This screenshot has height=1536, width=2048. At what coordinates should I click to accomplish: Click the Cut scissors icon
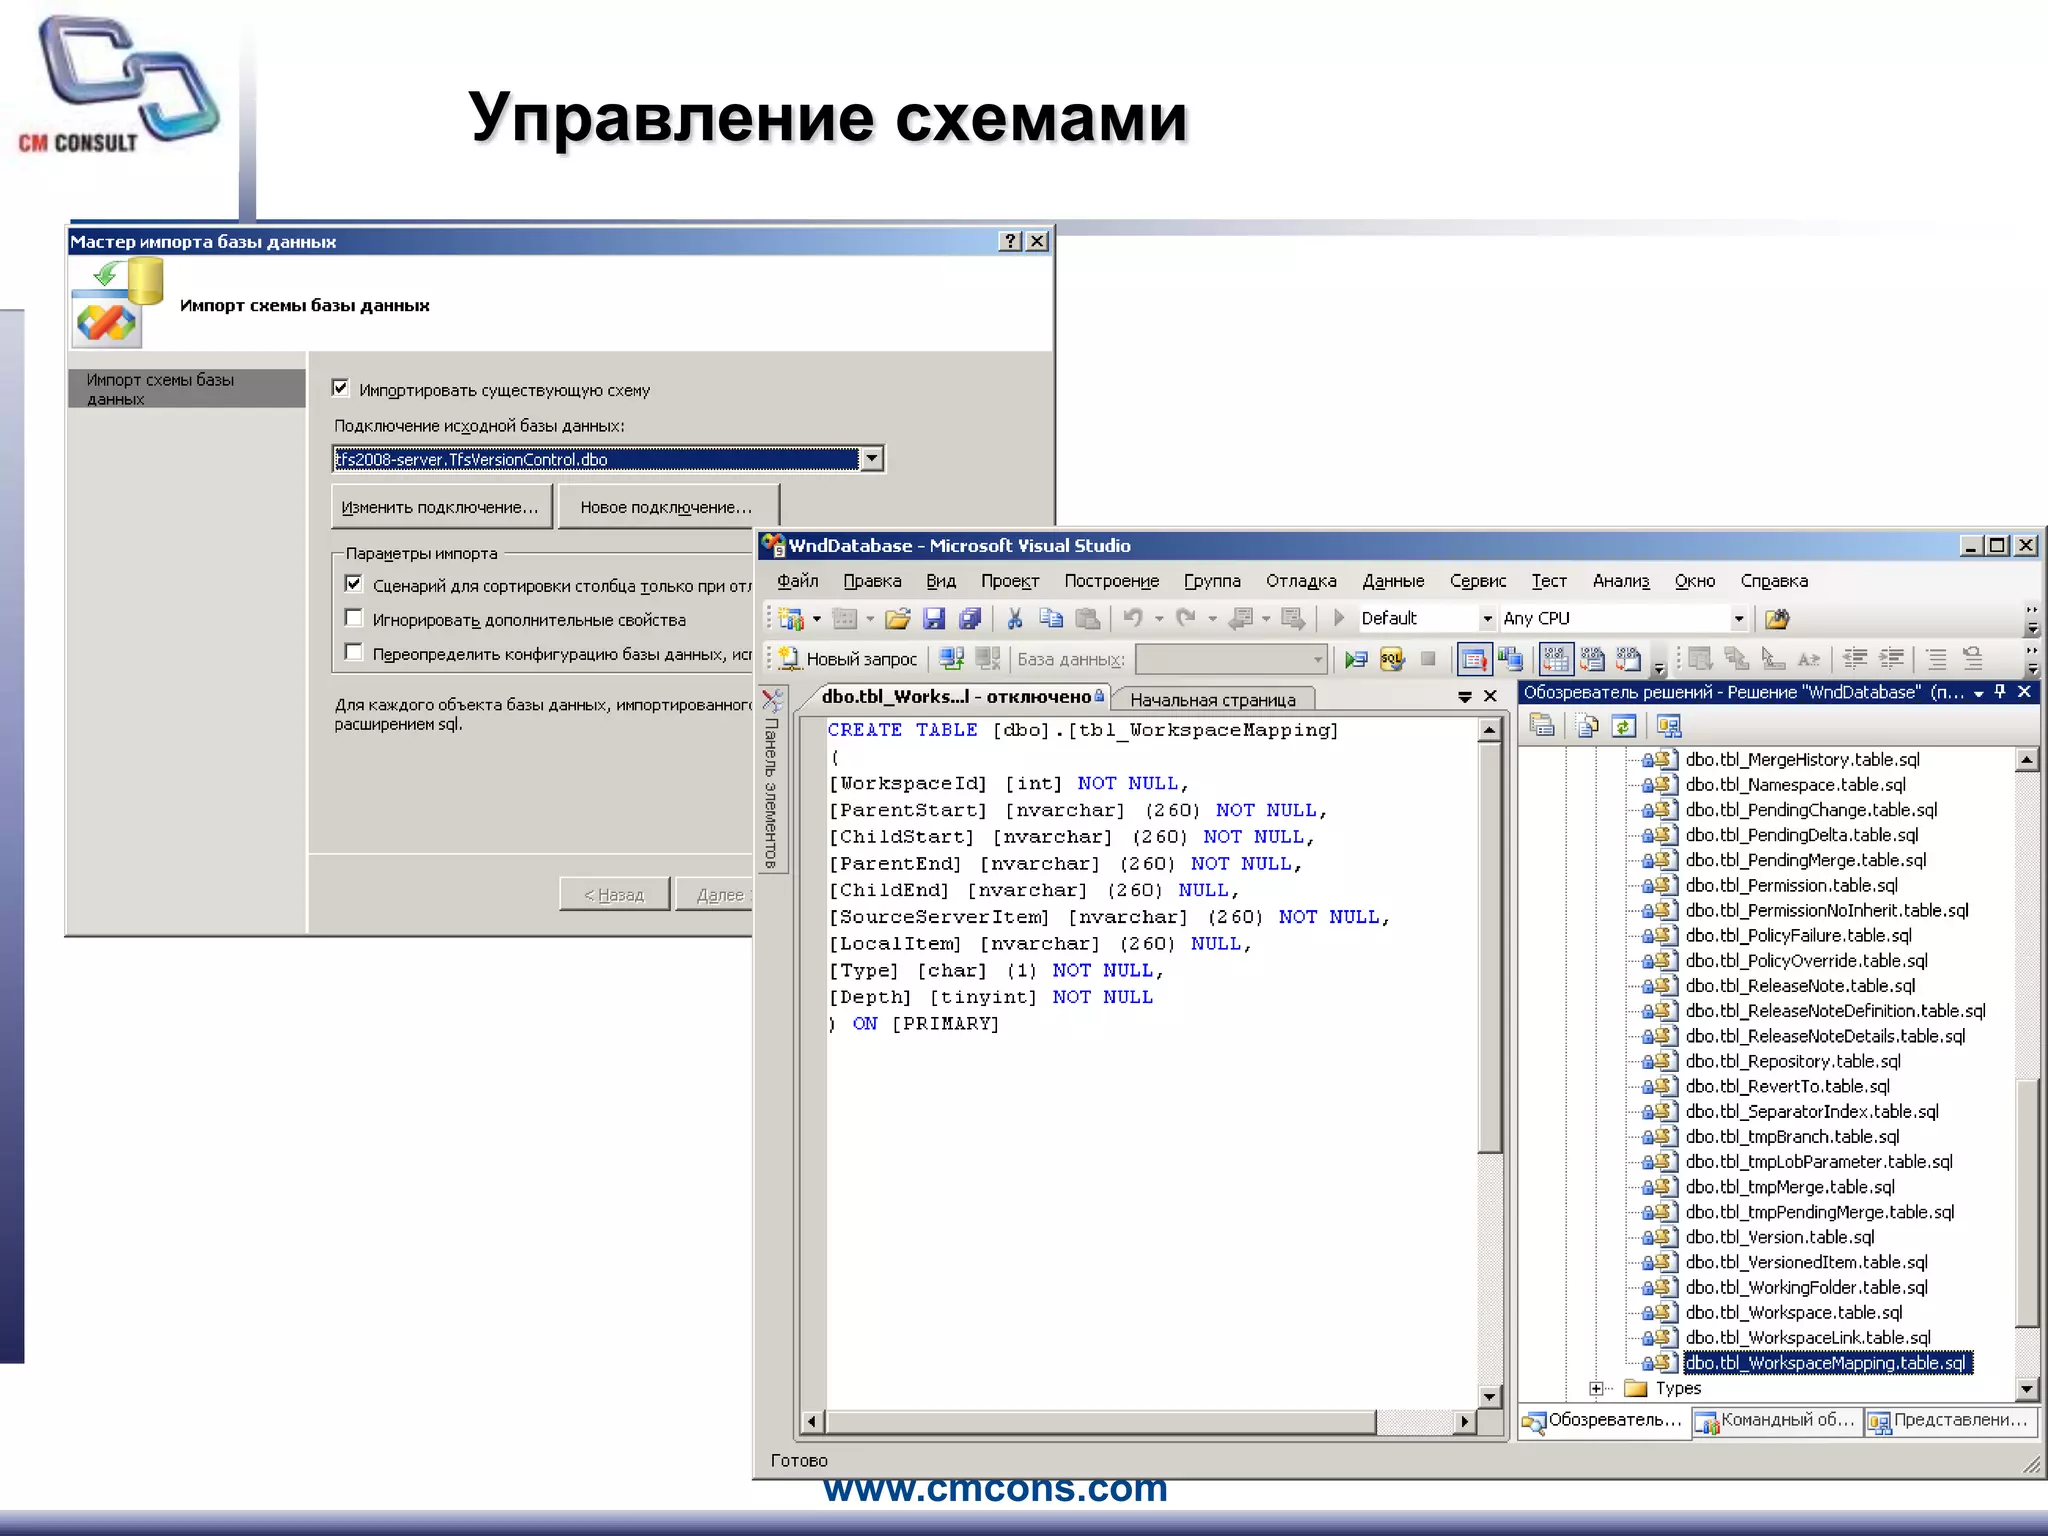pyautogui.click(x=1014, y=619)
